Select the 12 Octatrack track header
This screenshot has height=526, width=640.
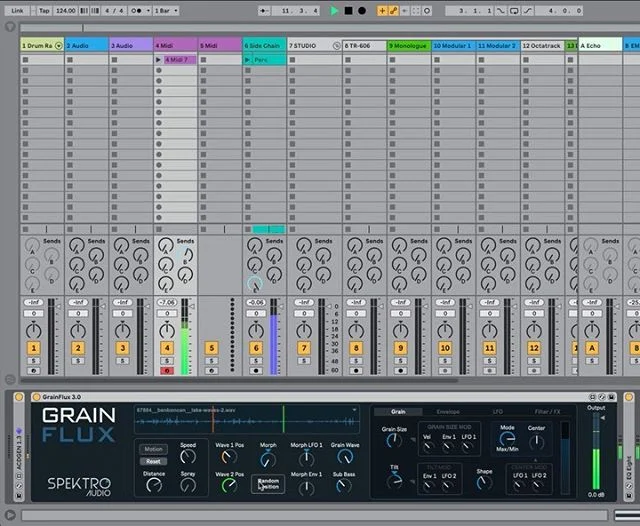tap(542, 46)
